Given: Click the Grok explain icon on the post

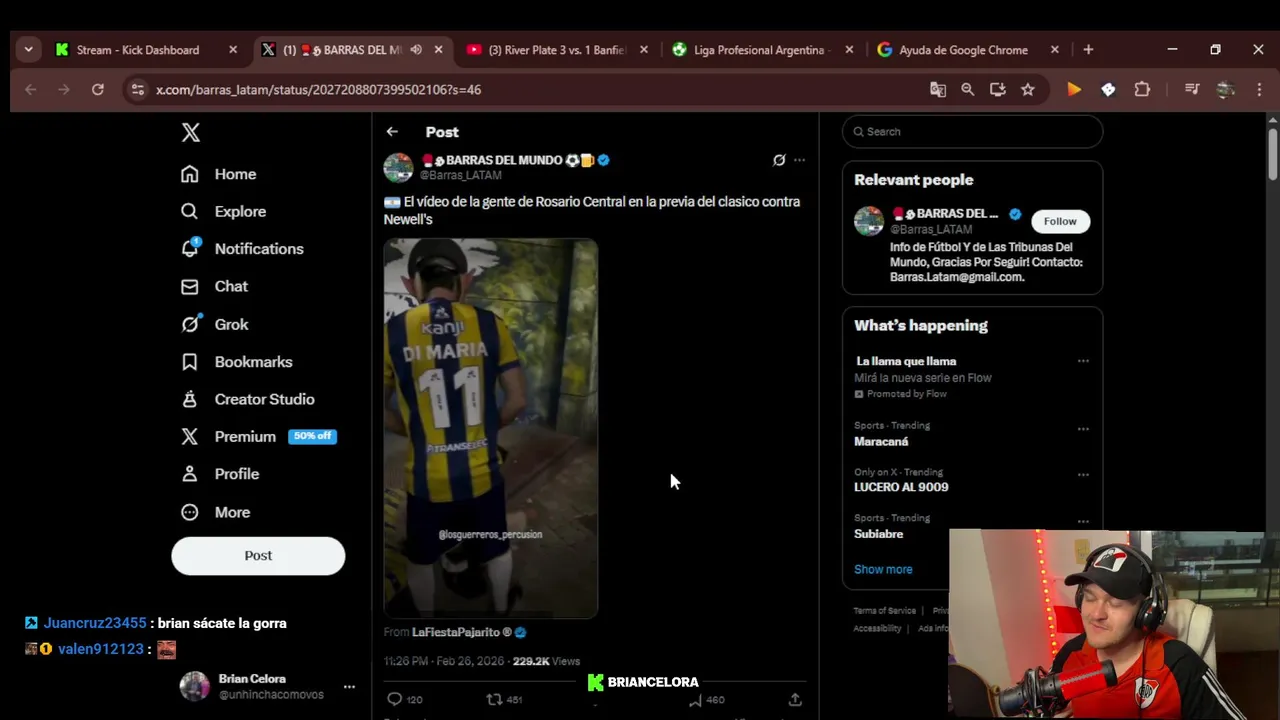Looking at the screenshot, I should [779, 160].
